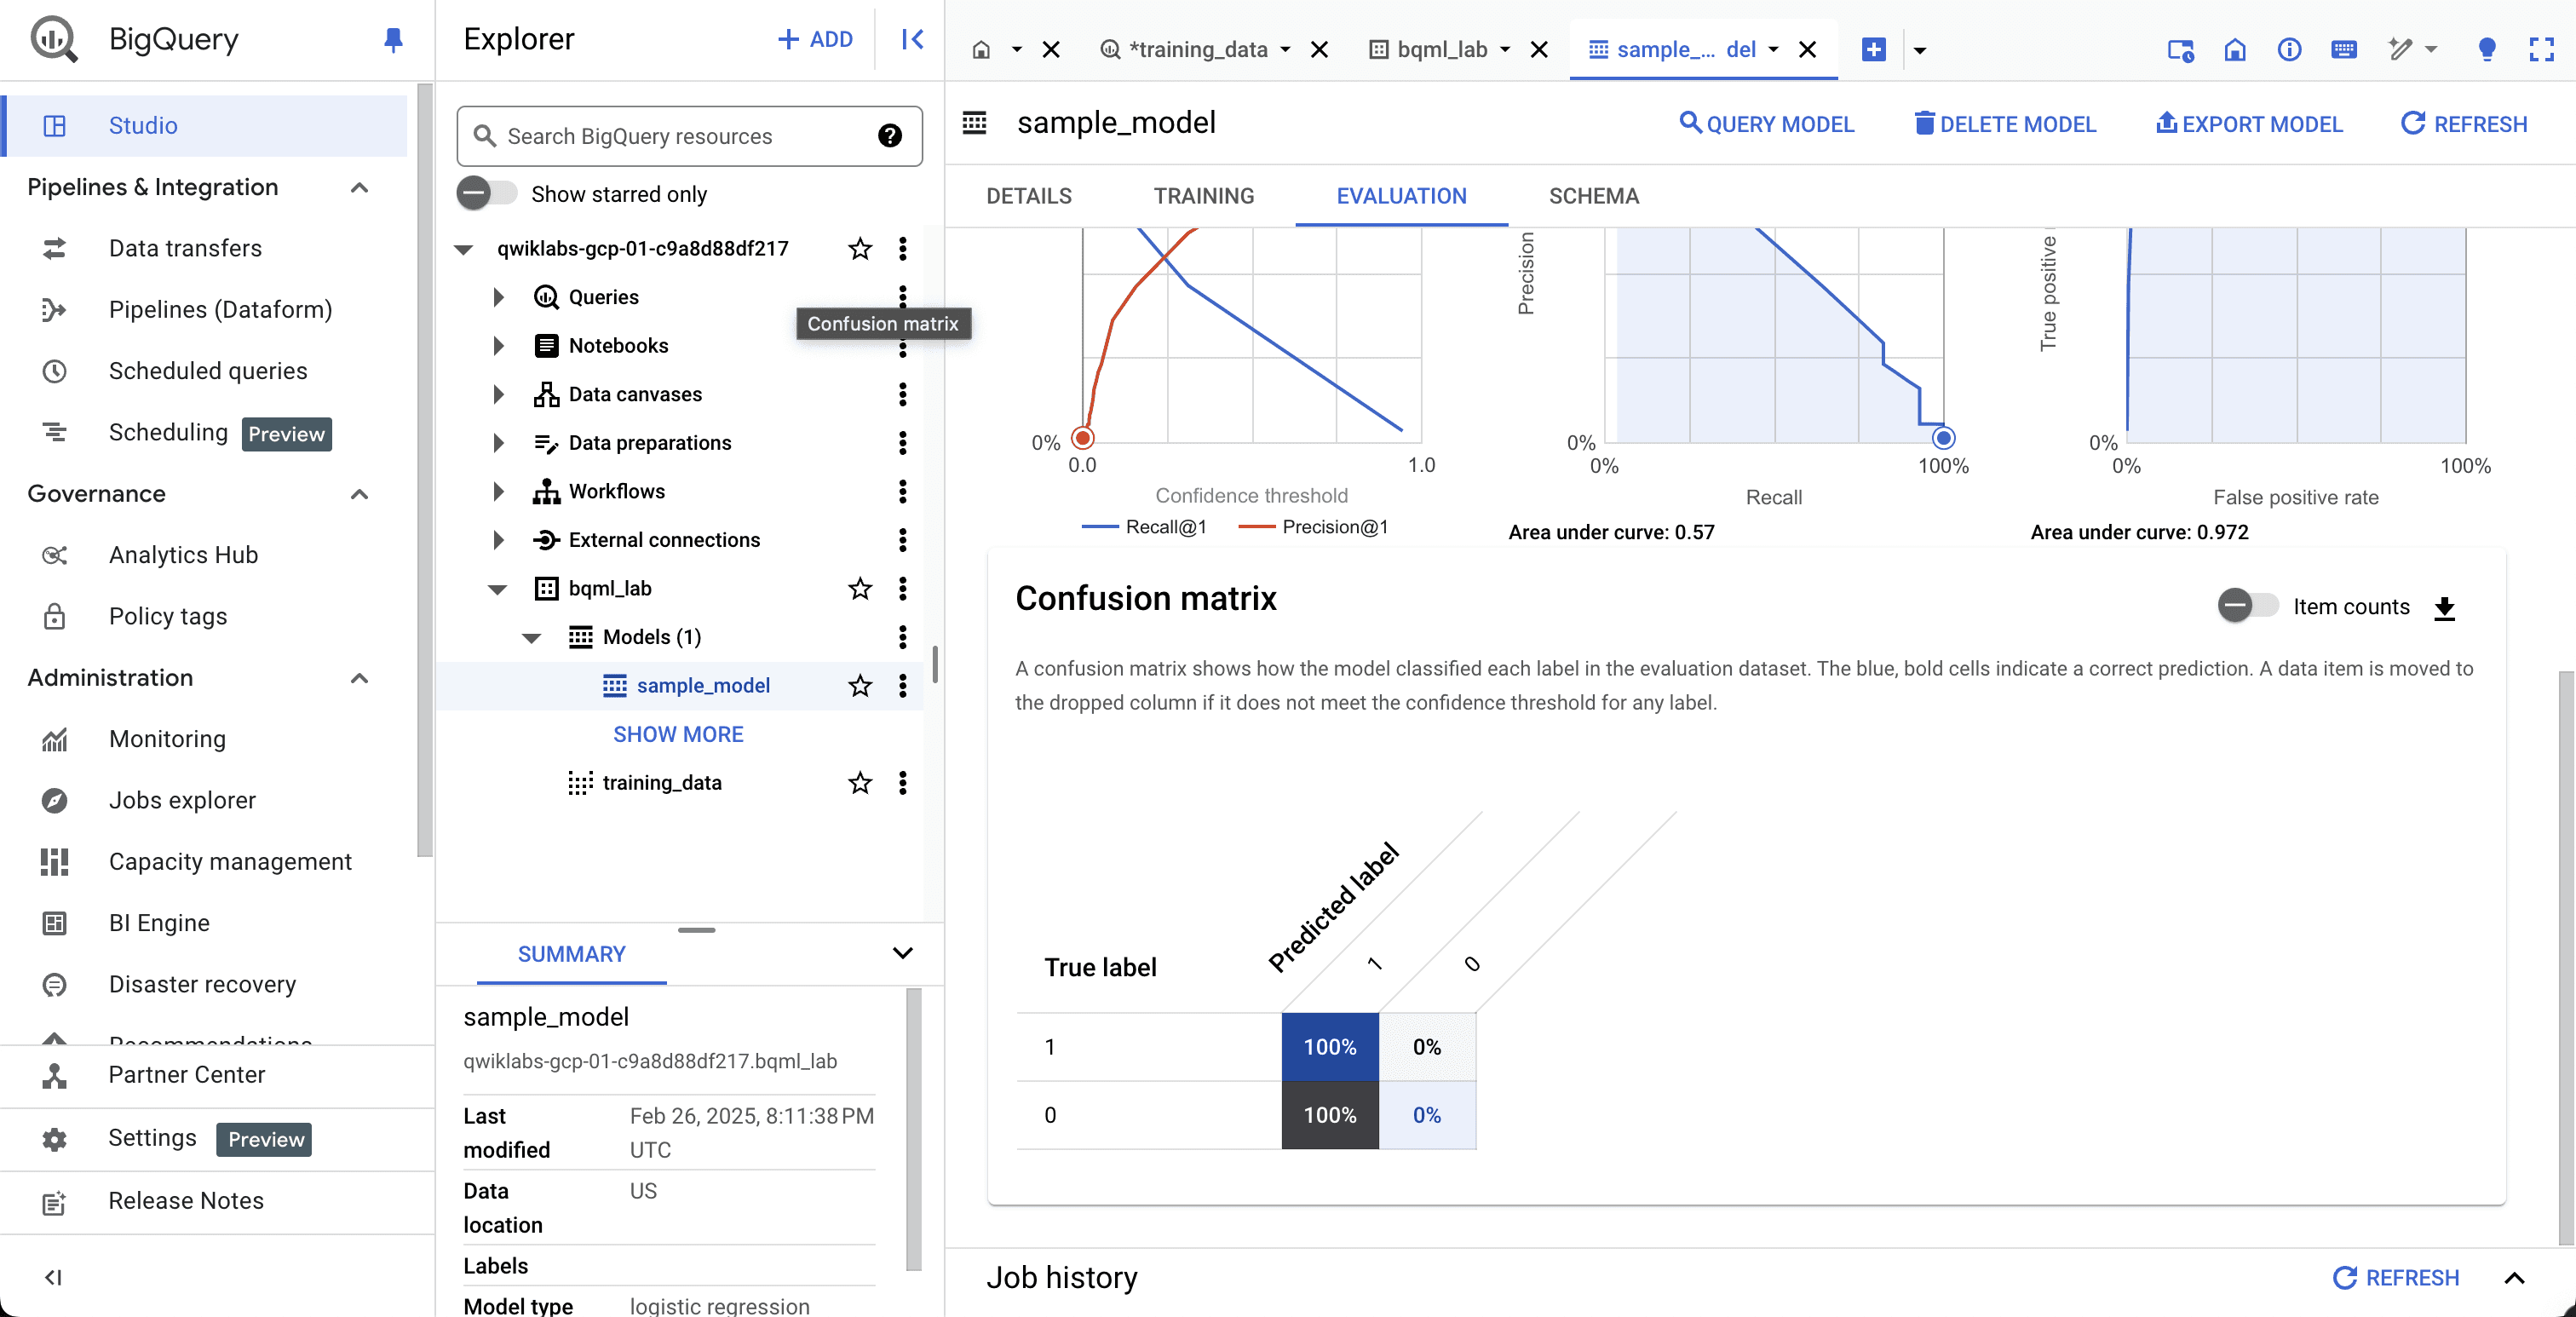The width and height of the screenshot is (2576, 1317).
Task: Open actions menu for Data canvases
Action: [902, 394]
